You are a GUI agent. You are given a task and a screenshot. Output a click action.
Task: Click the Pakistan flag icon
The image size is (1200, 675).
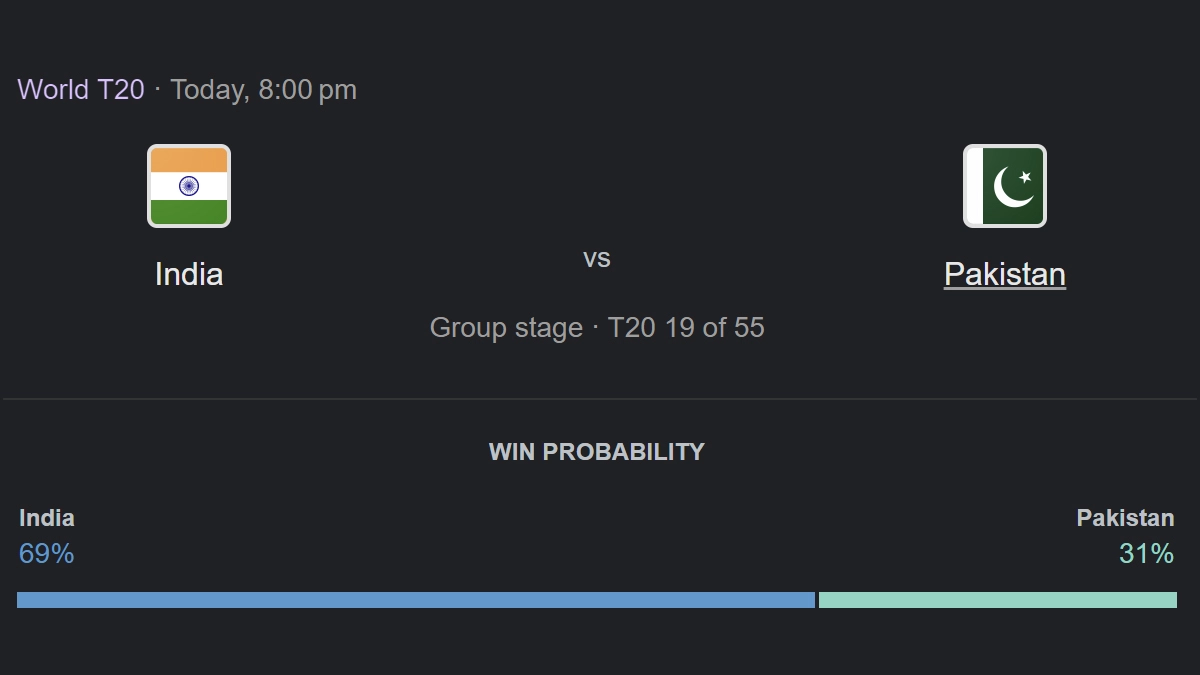[x=1004, y=186]
